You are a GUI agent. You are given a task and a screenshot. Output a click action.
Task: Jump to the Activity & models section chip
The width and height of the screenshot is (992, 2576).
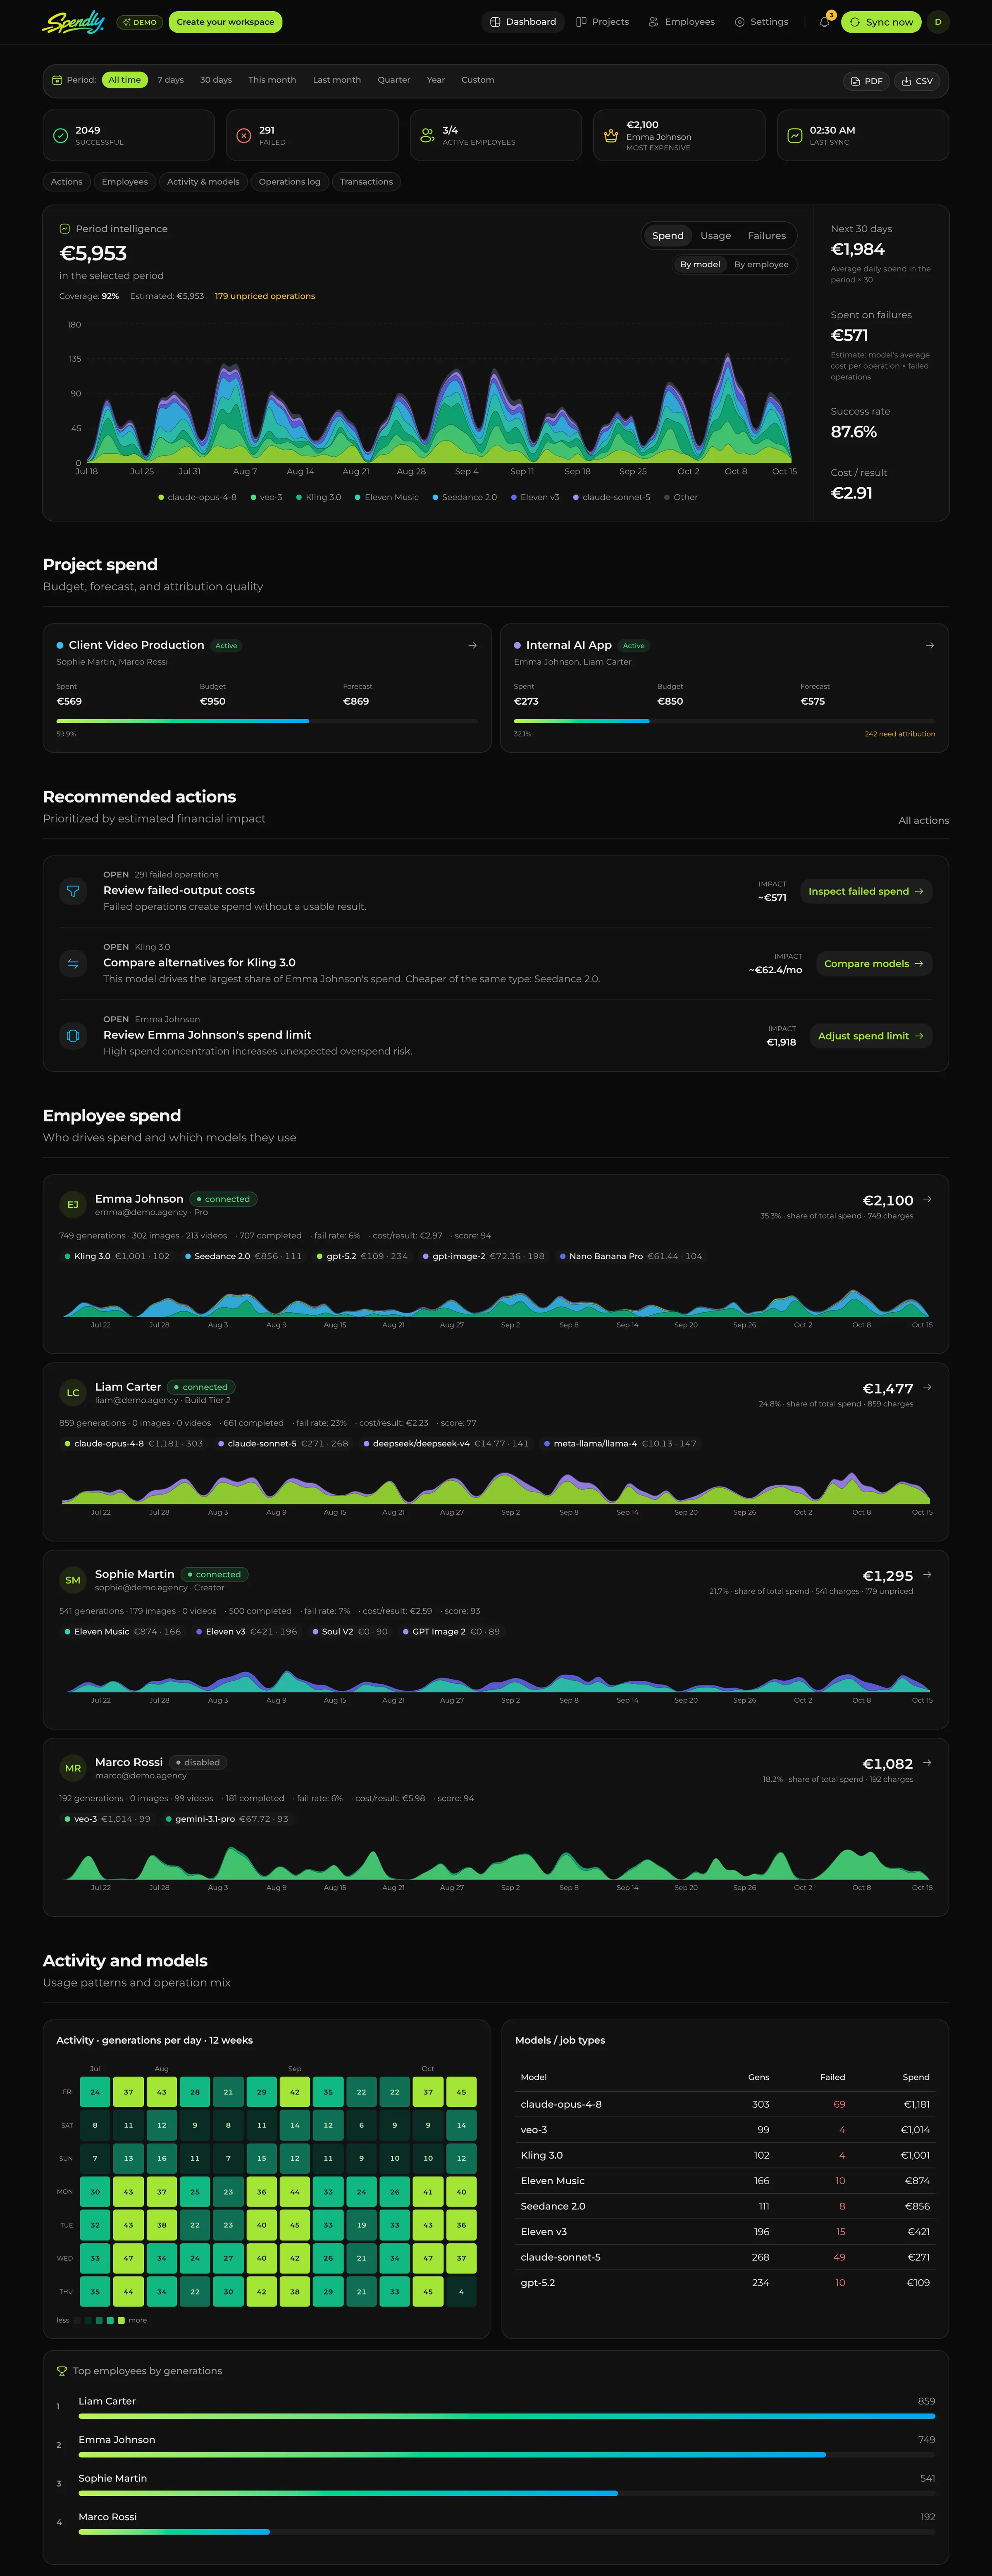(x=203, y=182)
